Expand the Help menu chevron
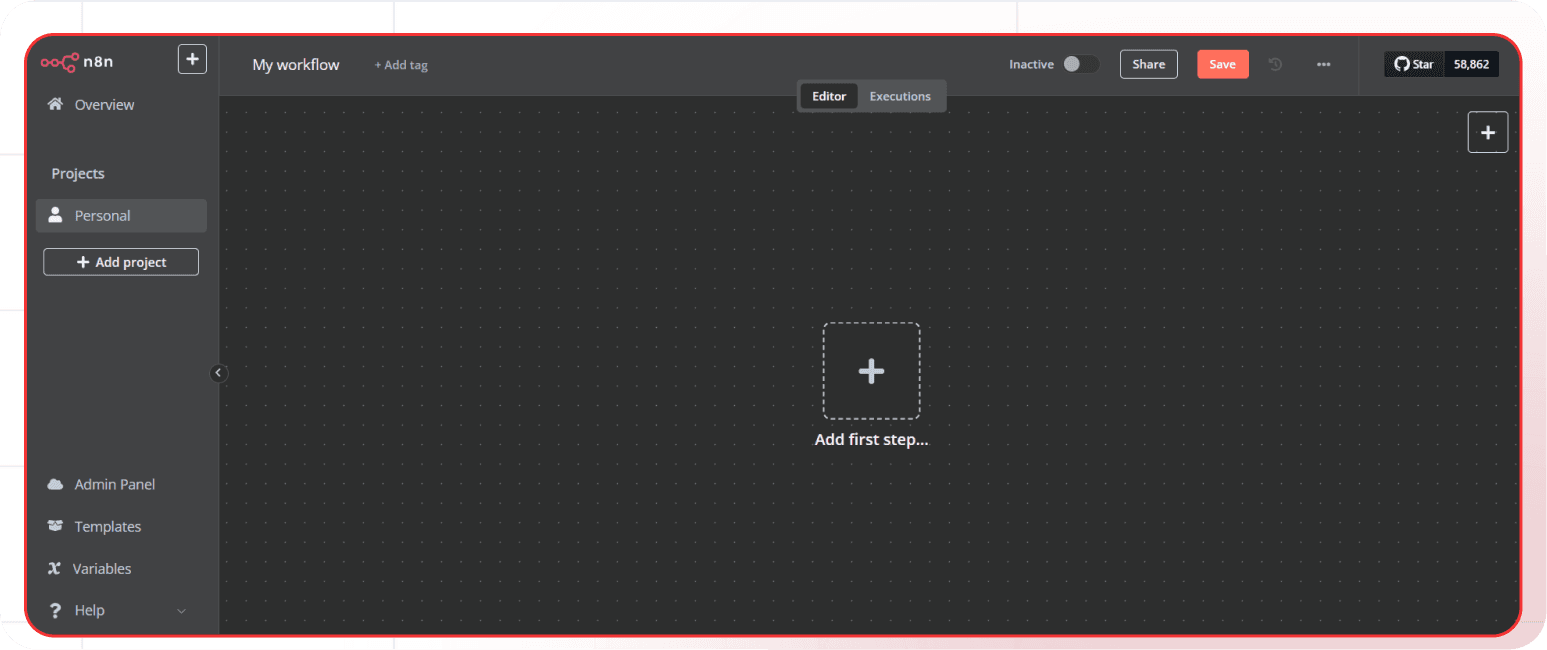 point(181,611)
